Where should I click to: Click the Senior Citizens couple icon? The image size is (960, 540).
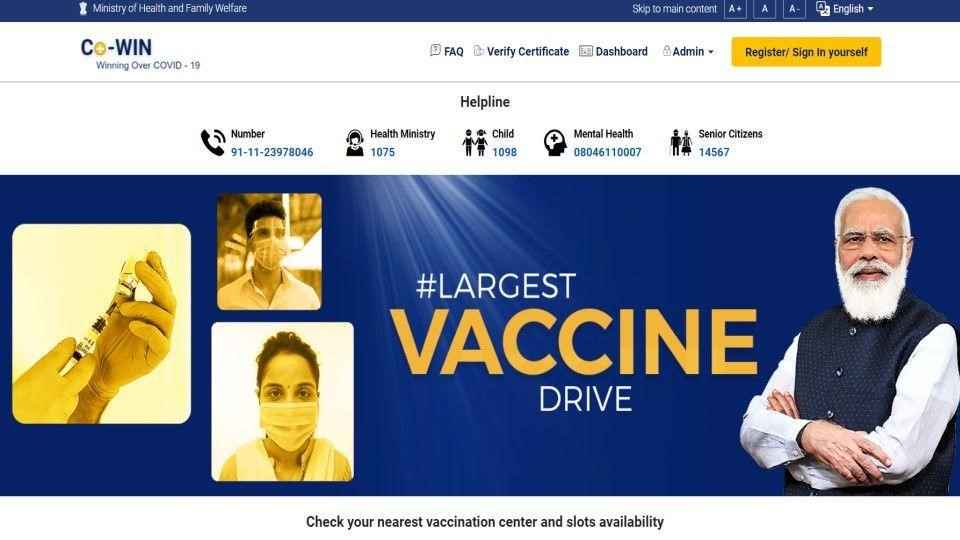click(x=681, y=143)
